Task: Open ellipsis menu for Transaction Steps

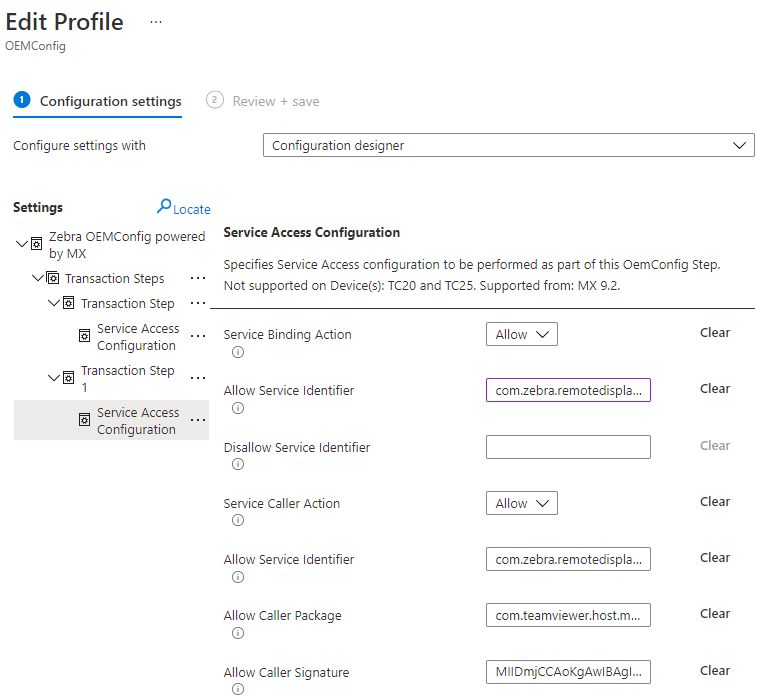Action: click(x=197, y=278)
